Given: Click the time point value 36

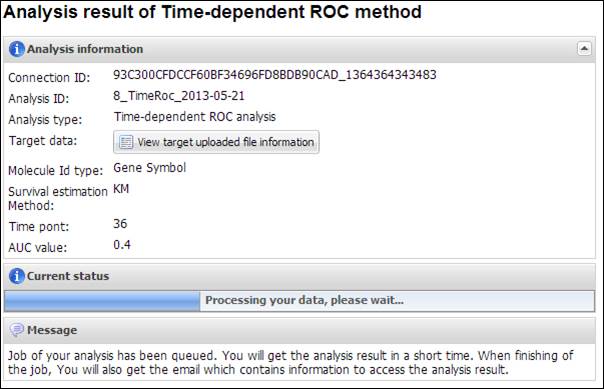Looking at the screenshot, I should (120, 224).
